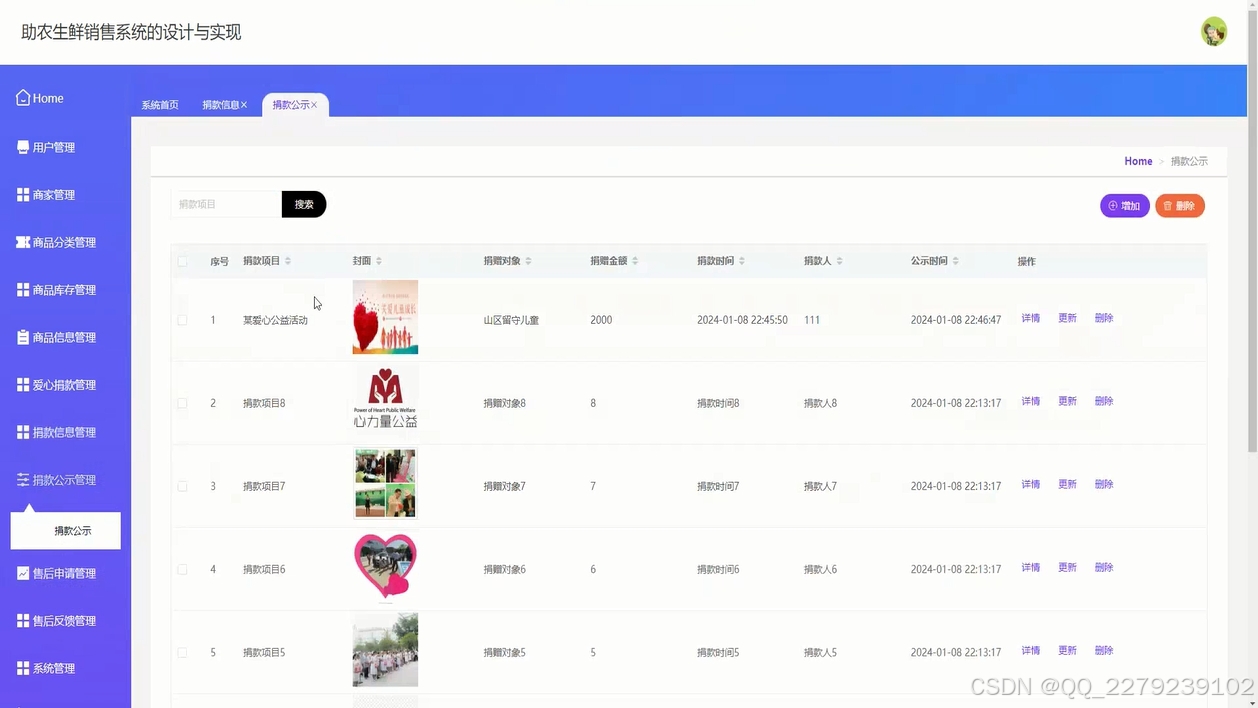Click the 爱心捐款管理 grid icon
Image resolution: width=1258 pixels, height=708 pixels.
23,385
